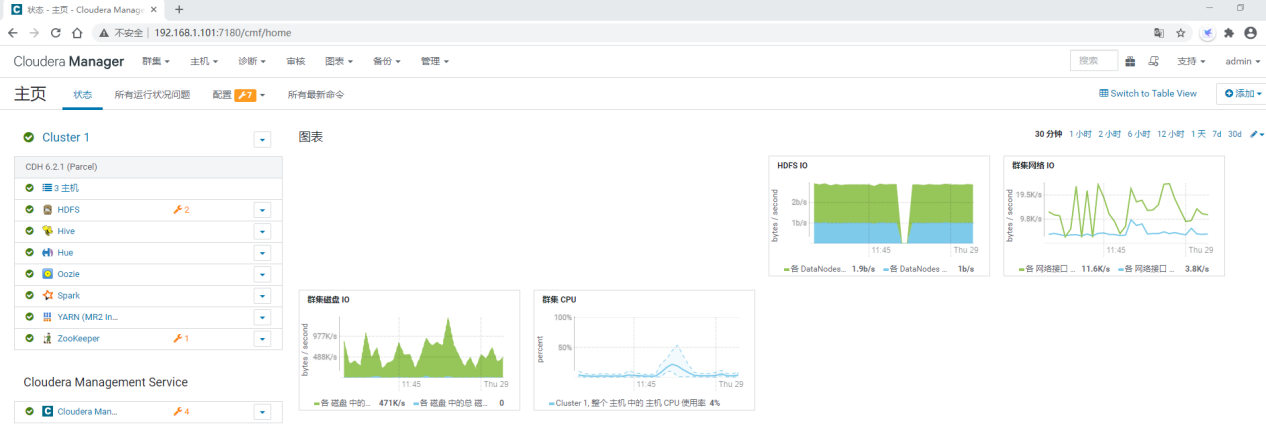1266x438 pixels.
Task: Expand the Hive row actions dropdown
Action: coord(263,231)
